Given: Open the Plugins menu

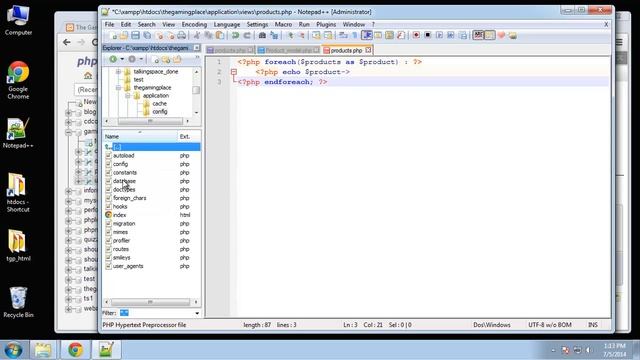Looking at the screenshot, I should point(326,24).
